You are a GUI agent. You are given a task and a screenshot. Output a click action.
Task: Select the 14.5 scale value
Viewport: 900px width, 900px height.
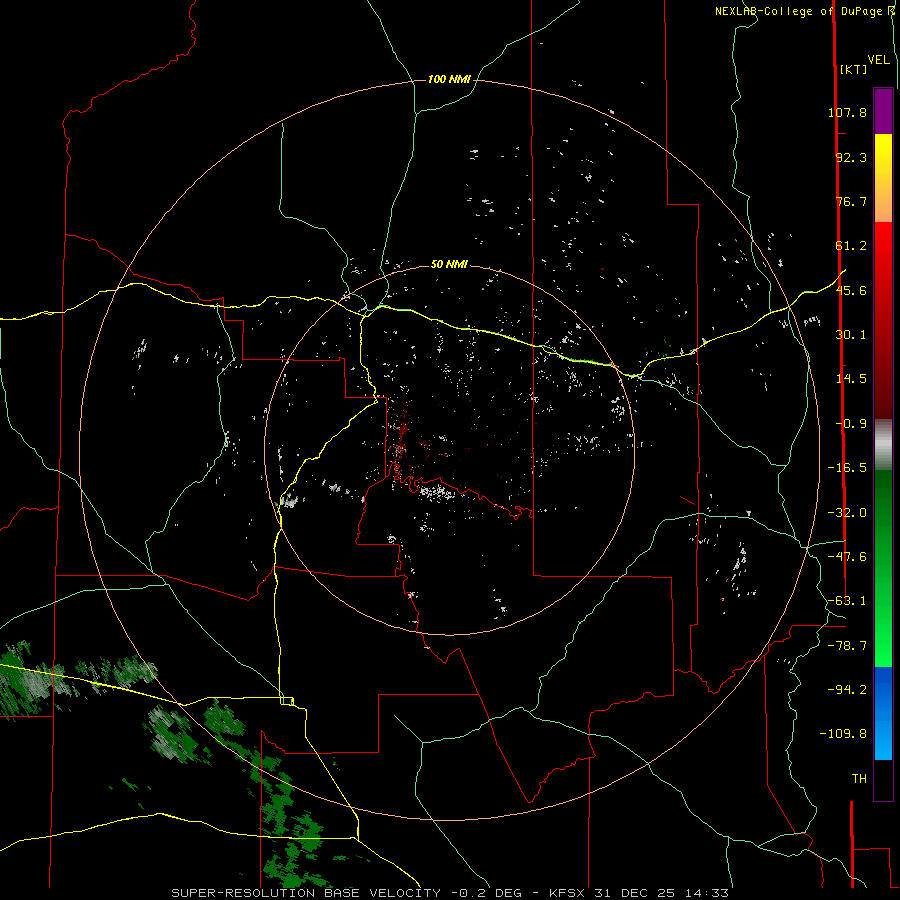851,379
